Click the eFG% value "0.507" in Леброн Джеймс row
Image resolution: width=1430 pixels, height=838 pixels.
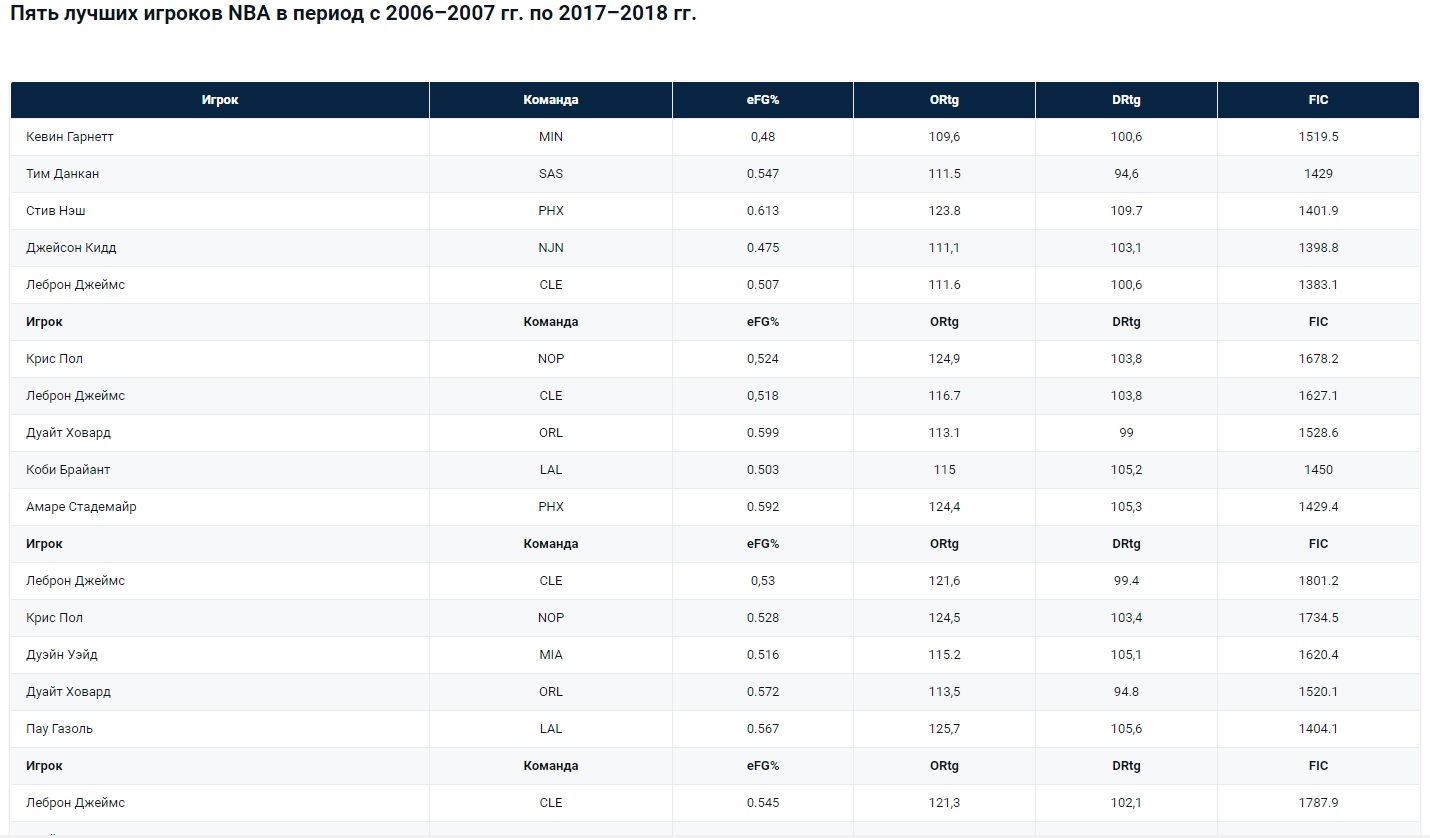[763, 285]
